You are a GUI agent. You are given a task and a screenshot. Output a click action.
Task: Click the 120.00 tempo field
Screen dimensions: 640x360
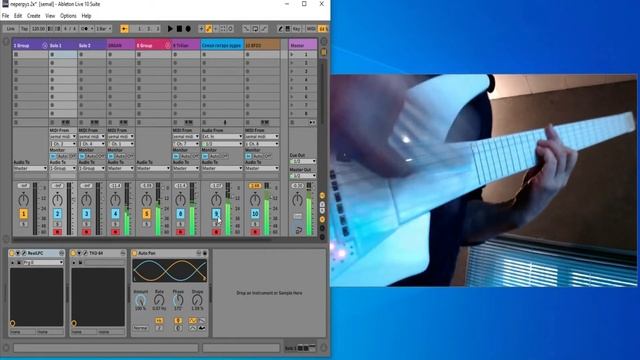pyautogui.click(x=38, y=29)
